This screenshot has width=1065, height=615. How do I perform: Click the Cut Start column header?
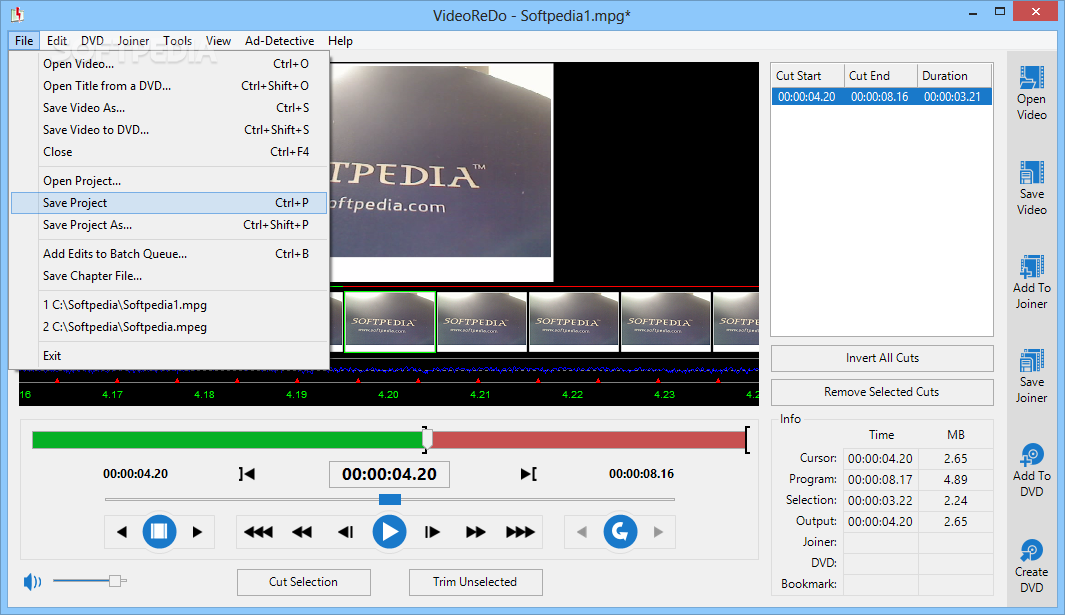[x=808, y=75]
